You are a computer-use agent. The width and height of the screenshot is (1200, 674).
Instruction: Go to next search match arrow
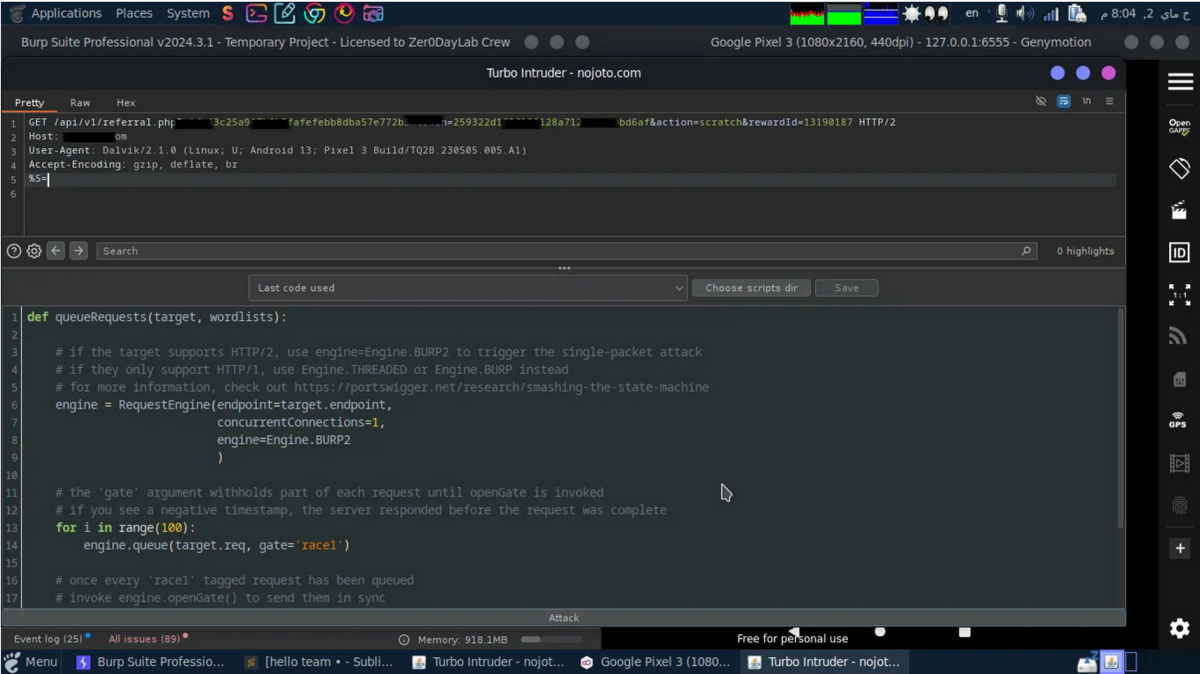(x=78, y=251)
